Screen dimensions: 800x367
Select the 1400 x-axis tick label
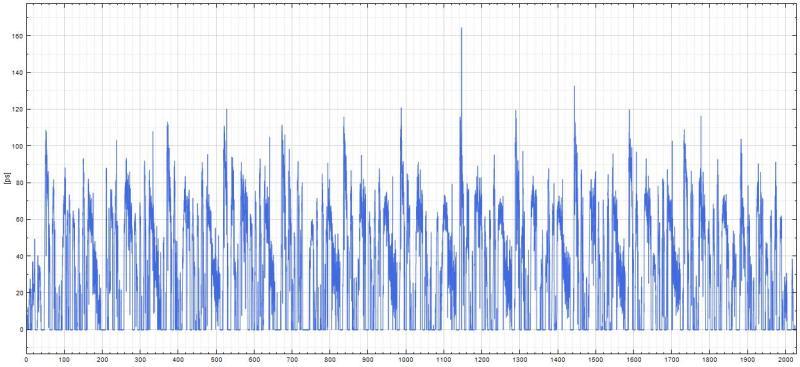pyautogui.click(x=558, y=360)
